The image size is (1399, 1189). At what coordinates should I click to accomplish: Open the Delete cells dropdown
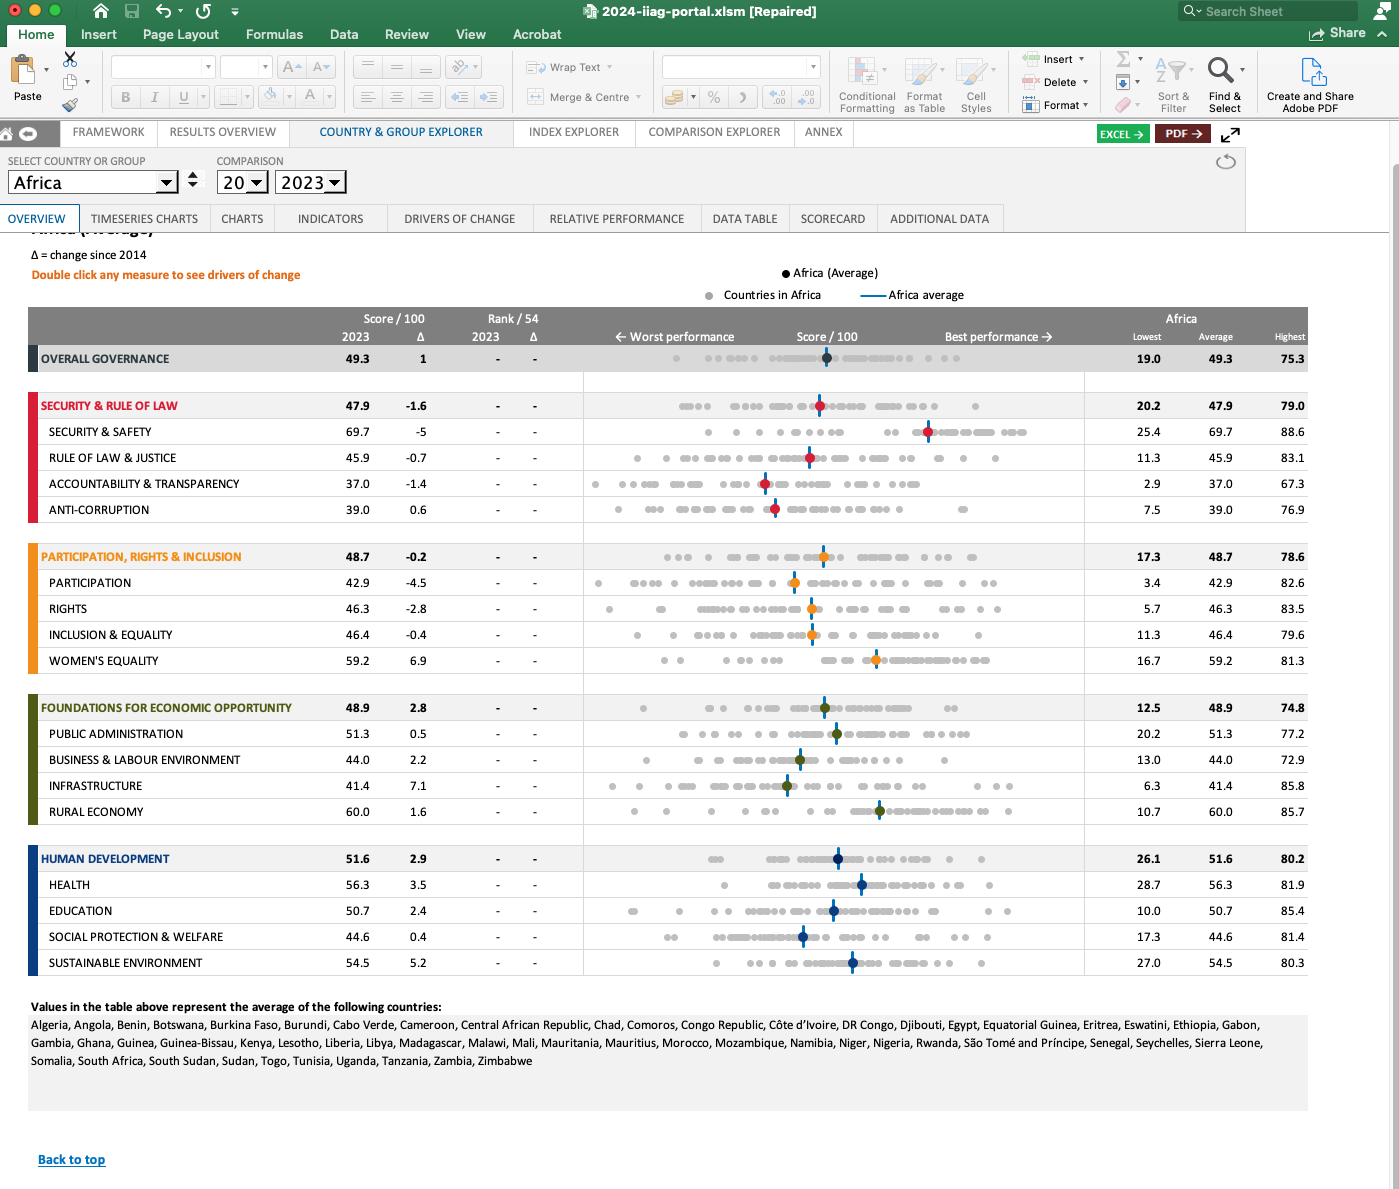pos(1085,82)
